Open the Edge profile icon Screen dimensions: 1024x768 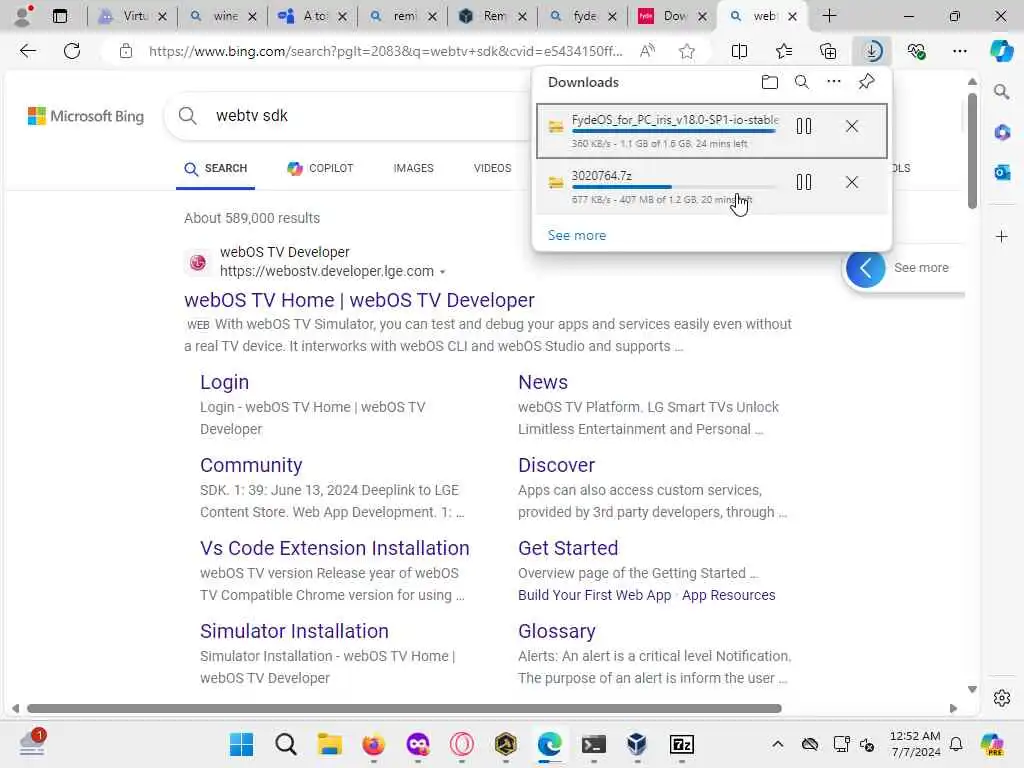point(23,16)
